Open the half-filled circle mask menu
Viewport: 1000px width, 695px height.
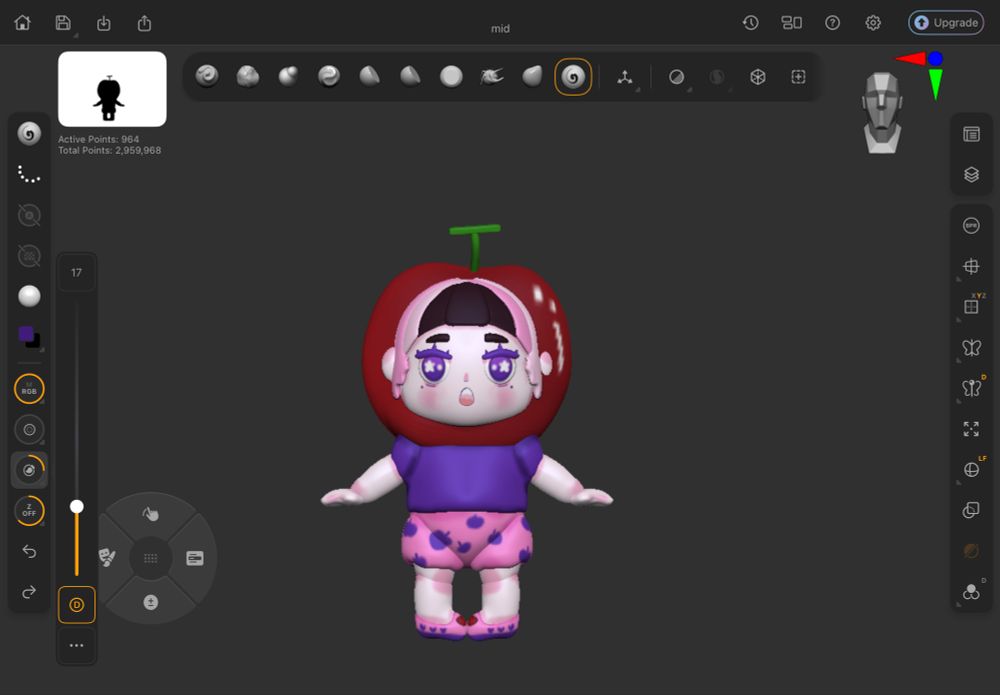pyautogui.click(x=676, y=77)
